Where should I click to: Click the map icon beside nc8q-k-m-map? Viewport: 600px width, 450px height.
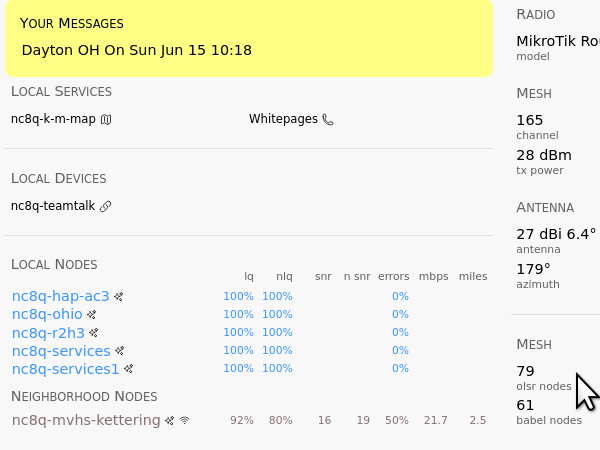coord(106,119)
